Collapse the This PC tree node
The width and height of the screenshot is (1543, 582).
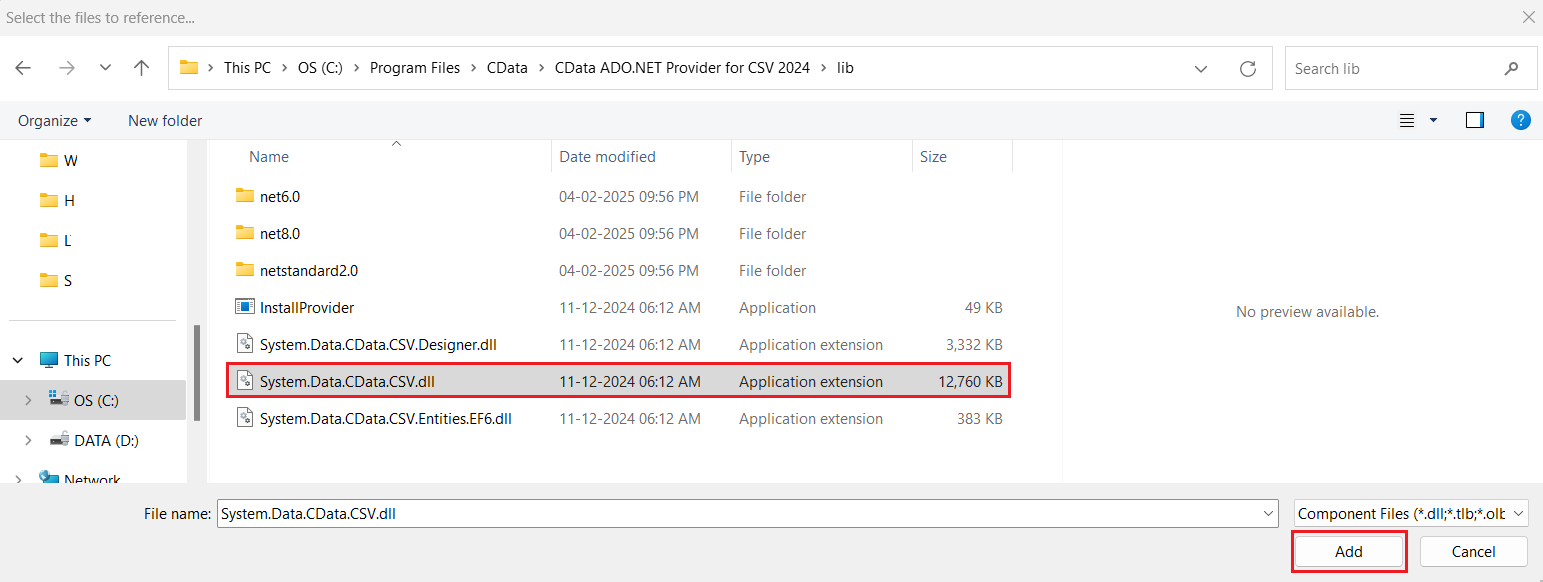[18, 360]
